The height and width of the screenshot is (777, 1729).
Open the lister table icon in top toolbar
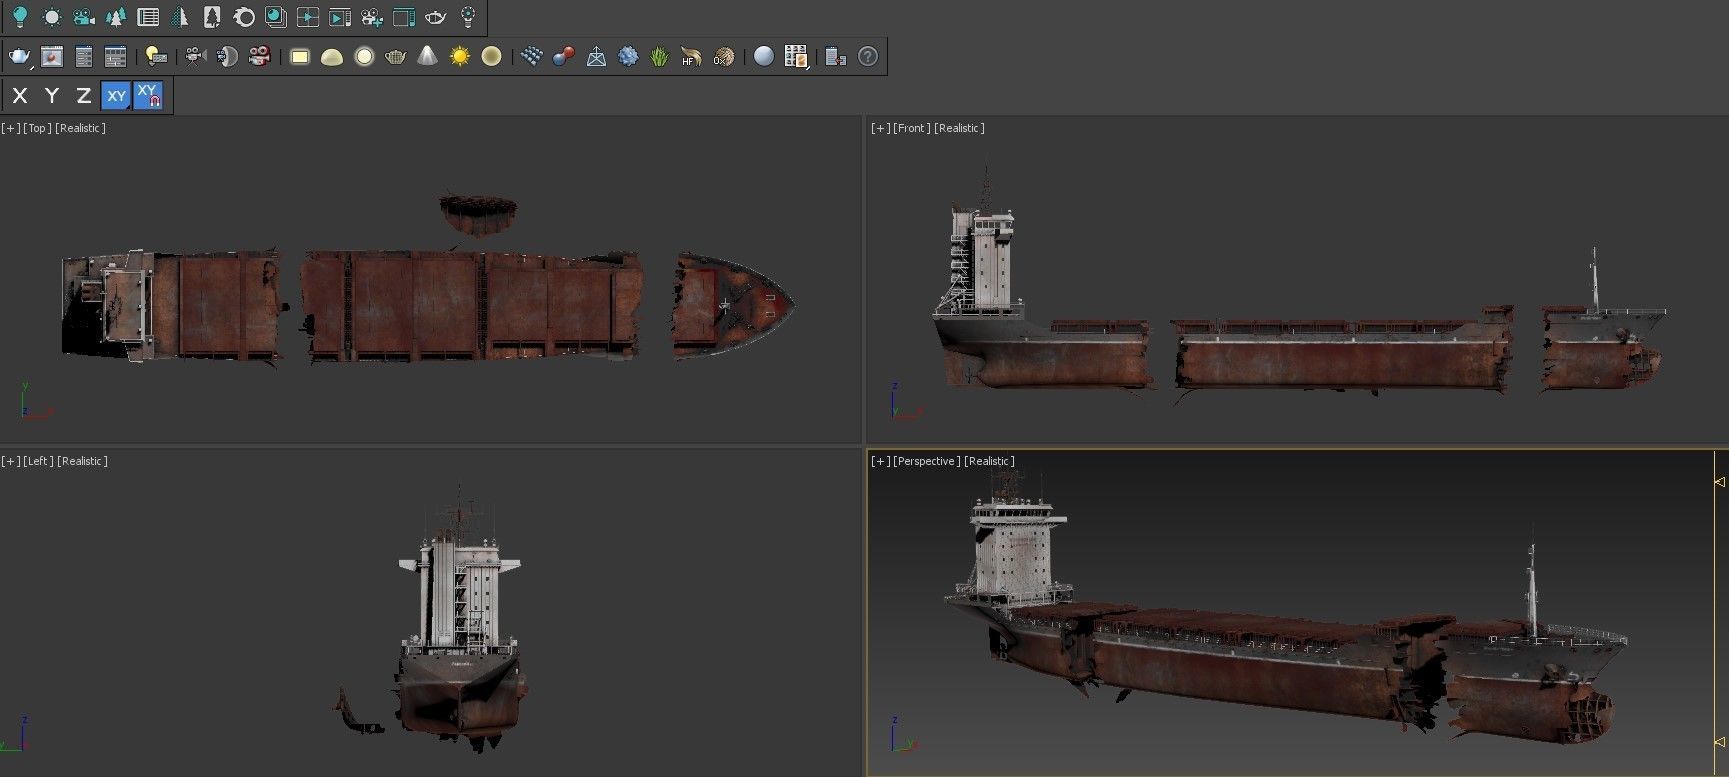pyautogui.click(x=148, y=17)
